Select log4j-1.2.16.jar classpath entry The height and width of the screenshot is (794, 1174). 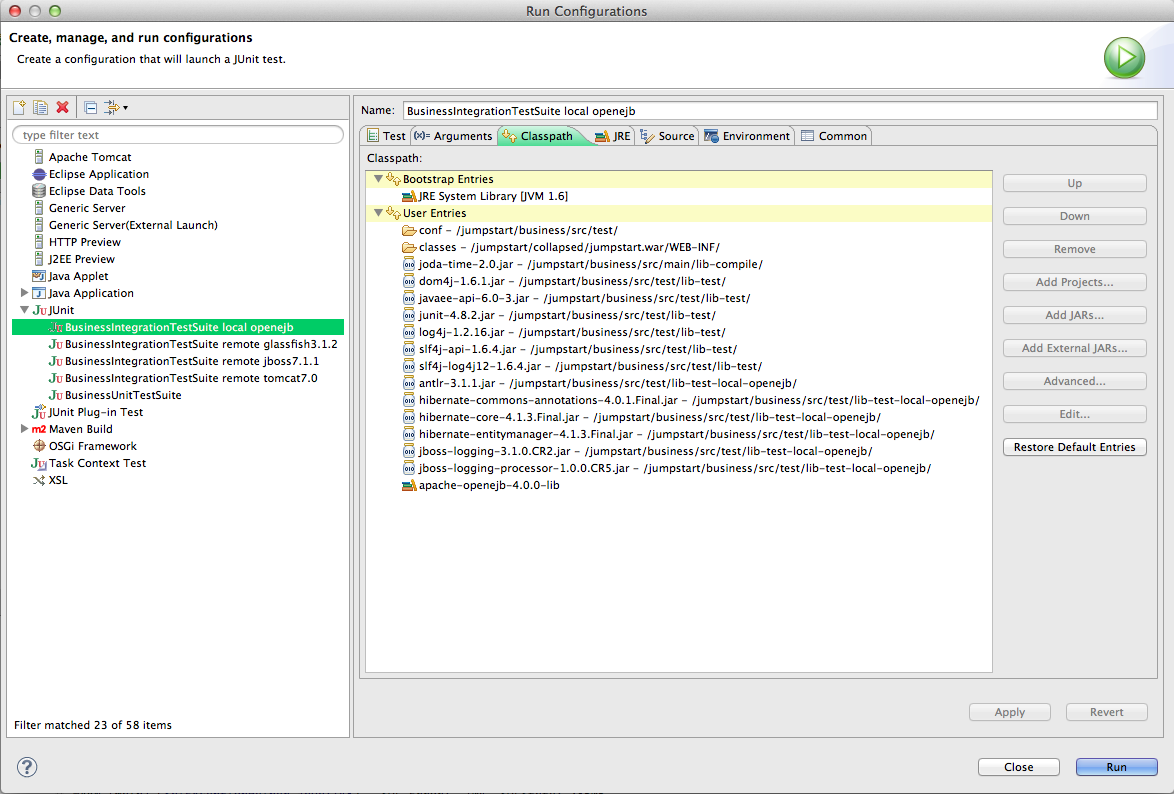pos(564,332)
